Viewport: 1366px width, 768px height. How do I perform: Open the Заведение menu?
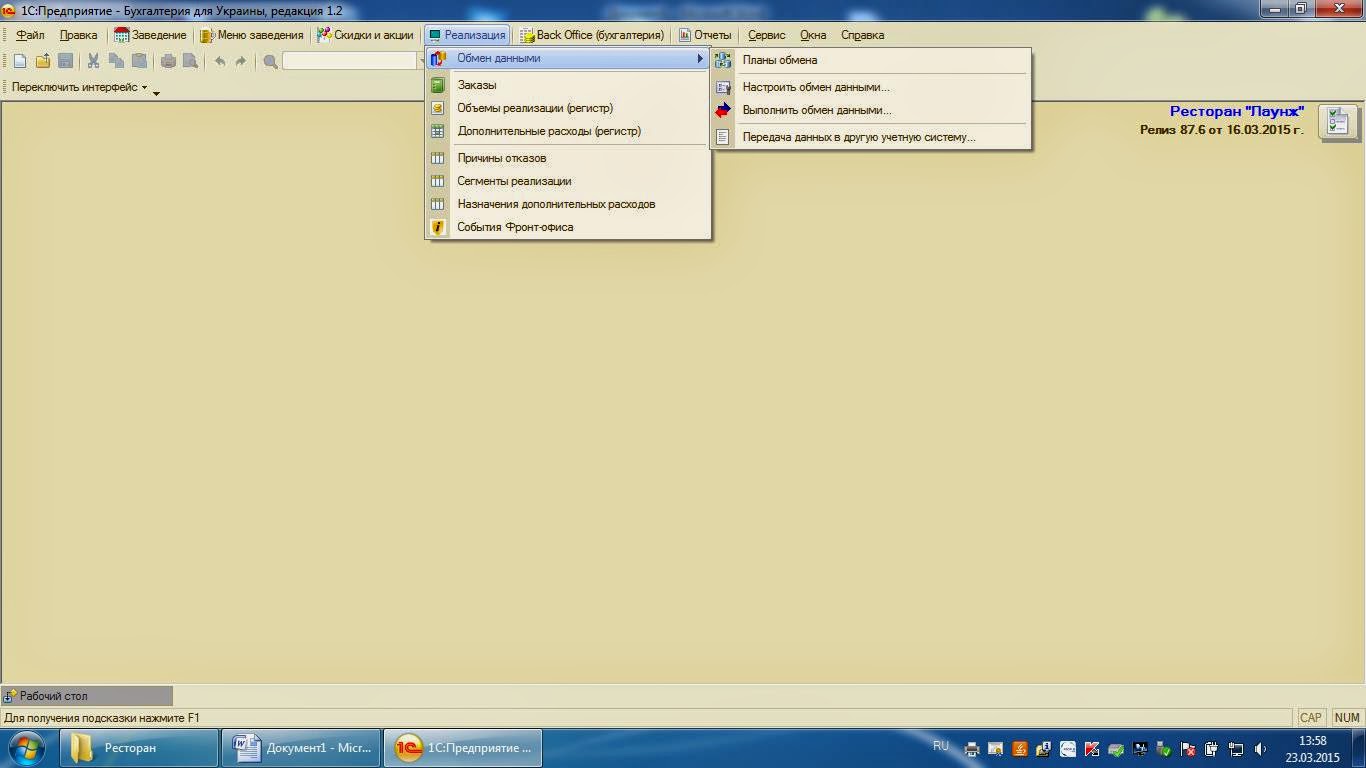click(x=150, y=35)
